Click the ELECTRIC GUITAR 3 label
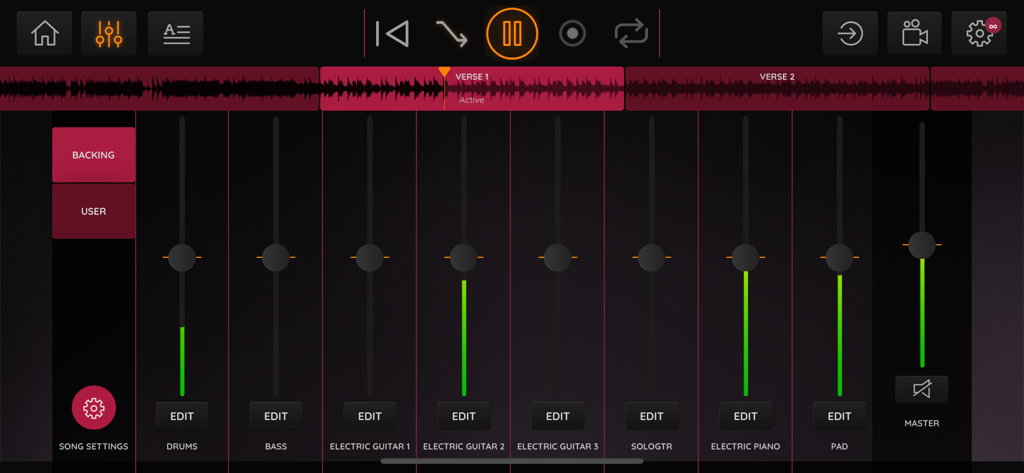 [558, 447]
